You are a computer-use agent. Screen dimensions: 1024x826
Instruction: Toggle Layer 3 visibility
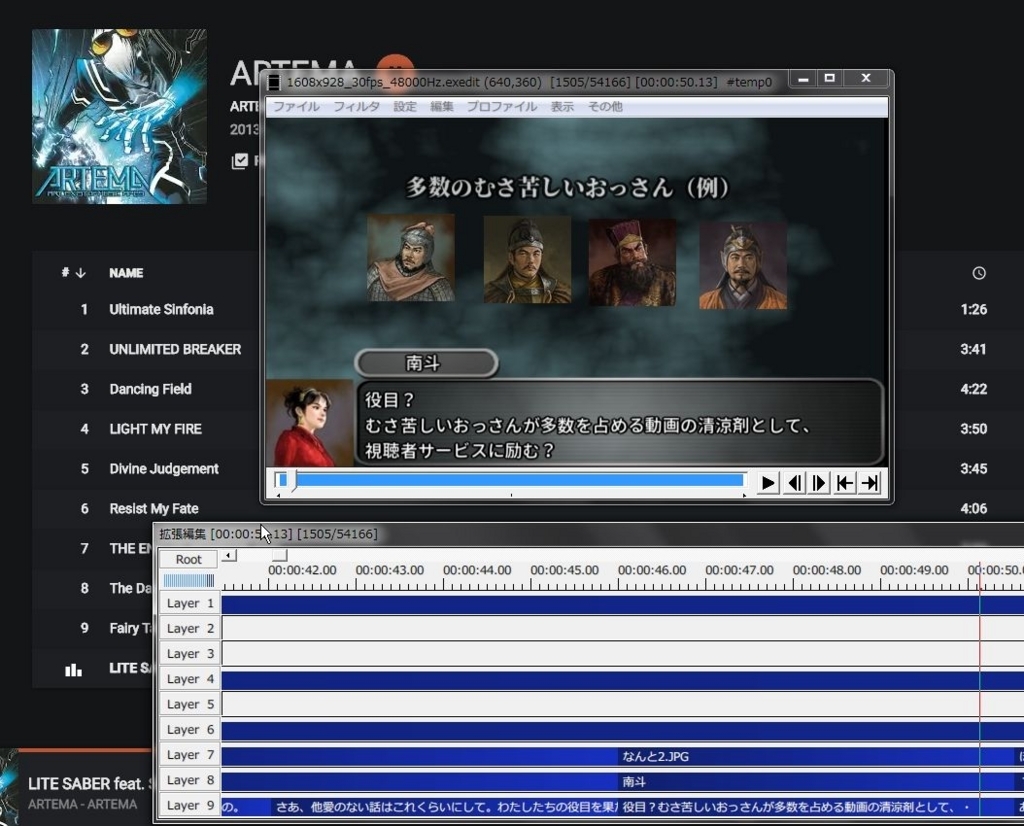(189, 654)
